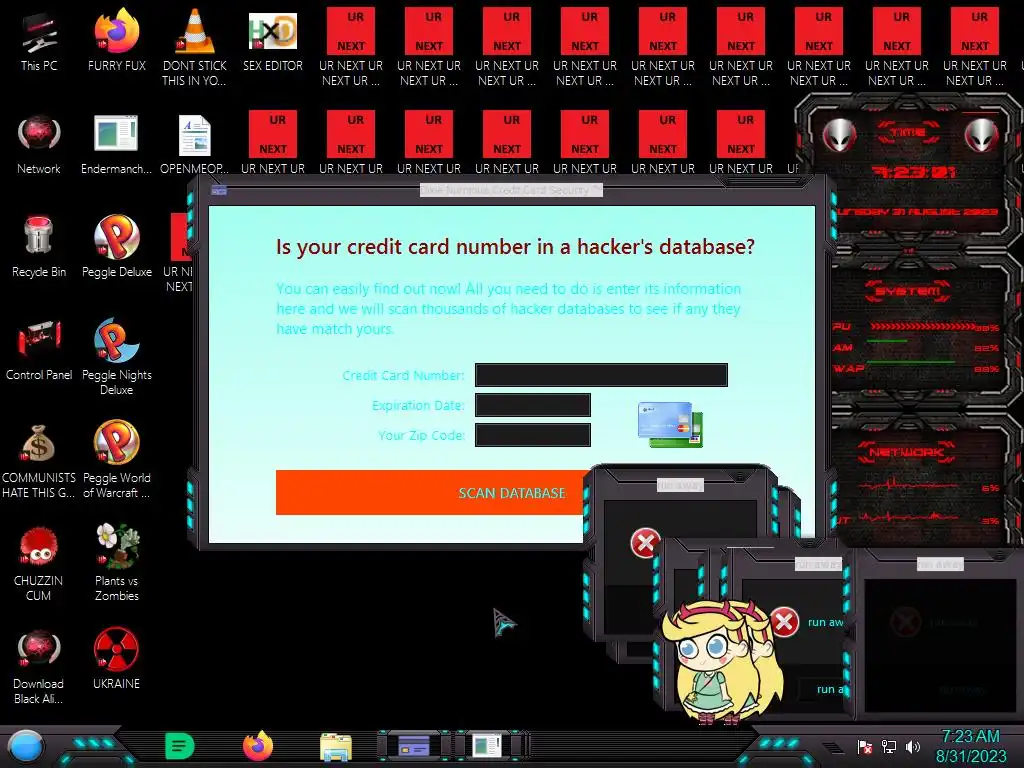Screen dimensions: 1024x768
Task: Switch to the document window taskbar button
Action: (486, 745)
